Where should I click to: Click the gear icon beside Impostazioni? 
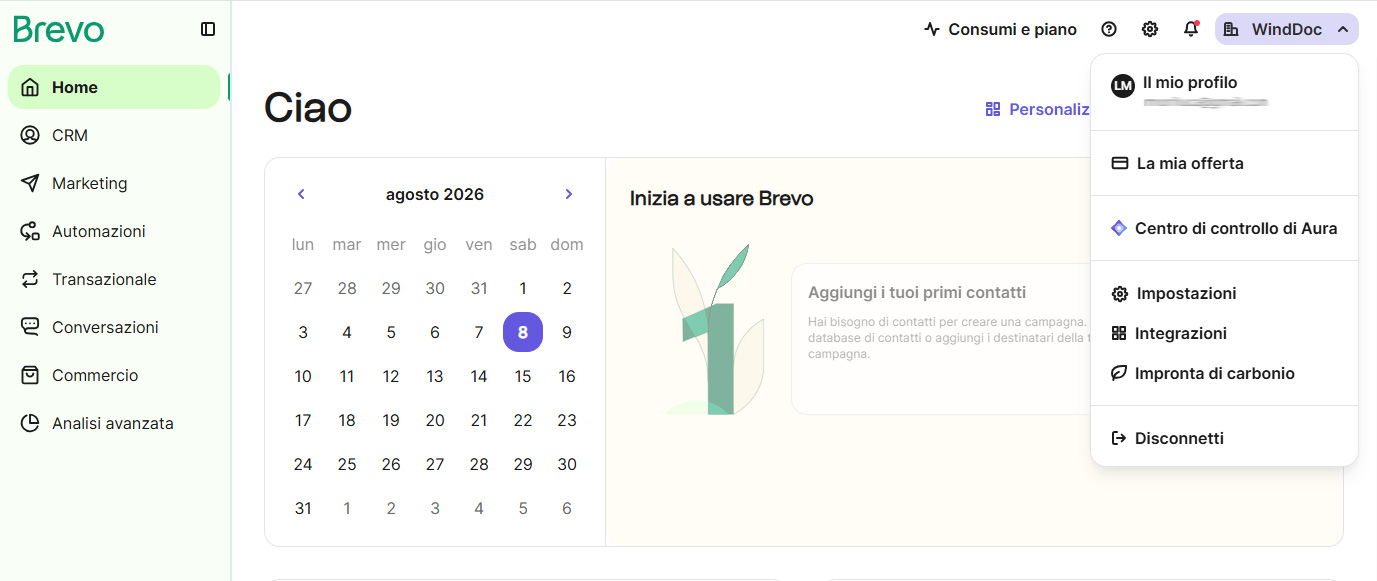click(1120, 293)
